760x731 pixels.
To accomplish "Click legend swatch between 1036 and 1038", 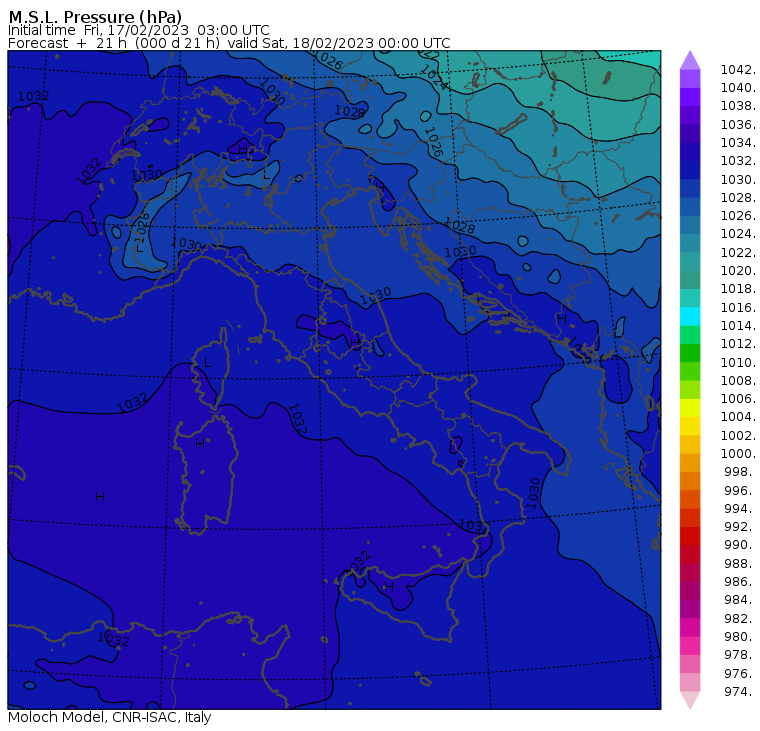I will [690, 115].
